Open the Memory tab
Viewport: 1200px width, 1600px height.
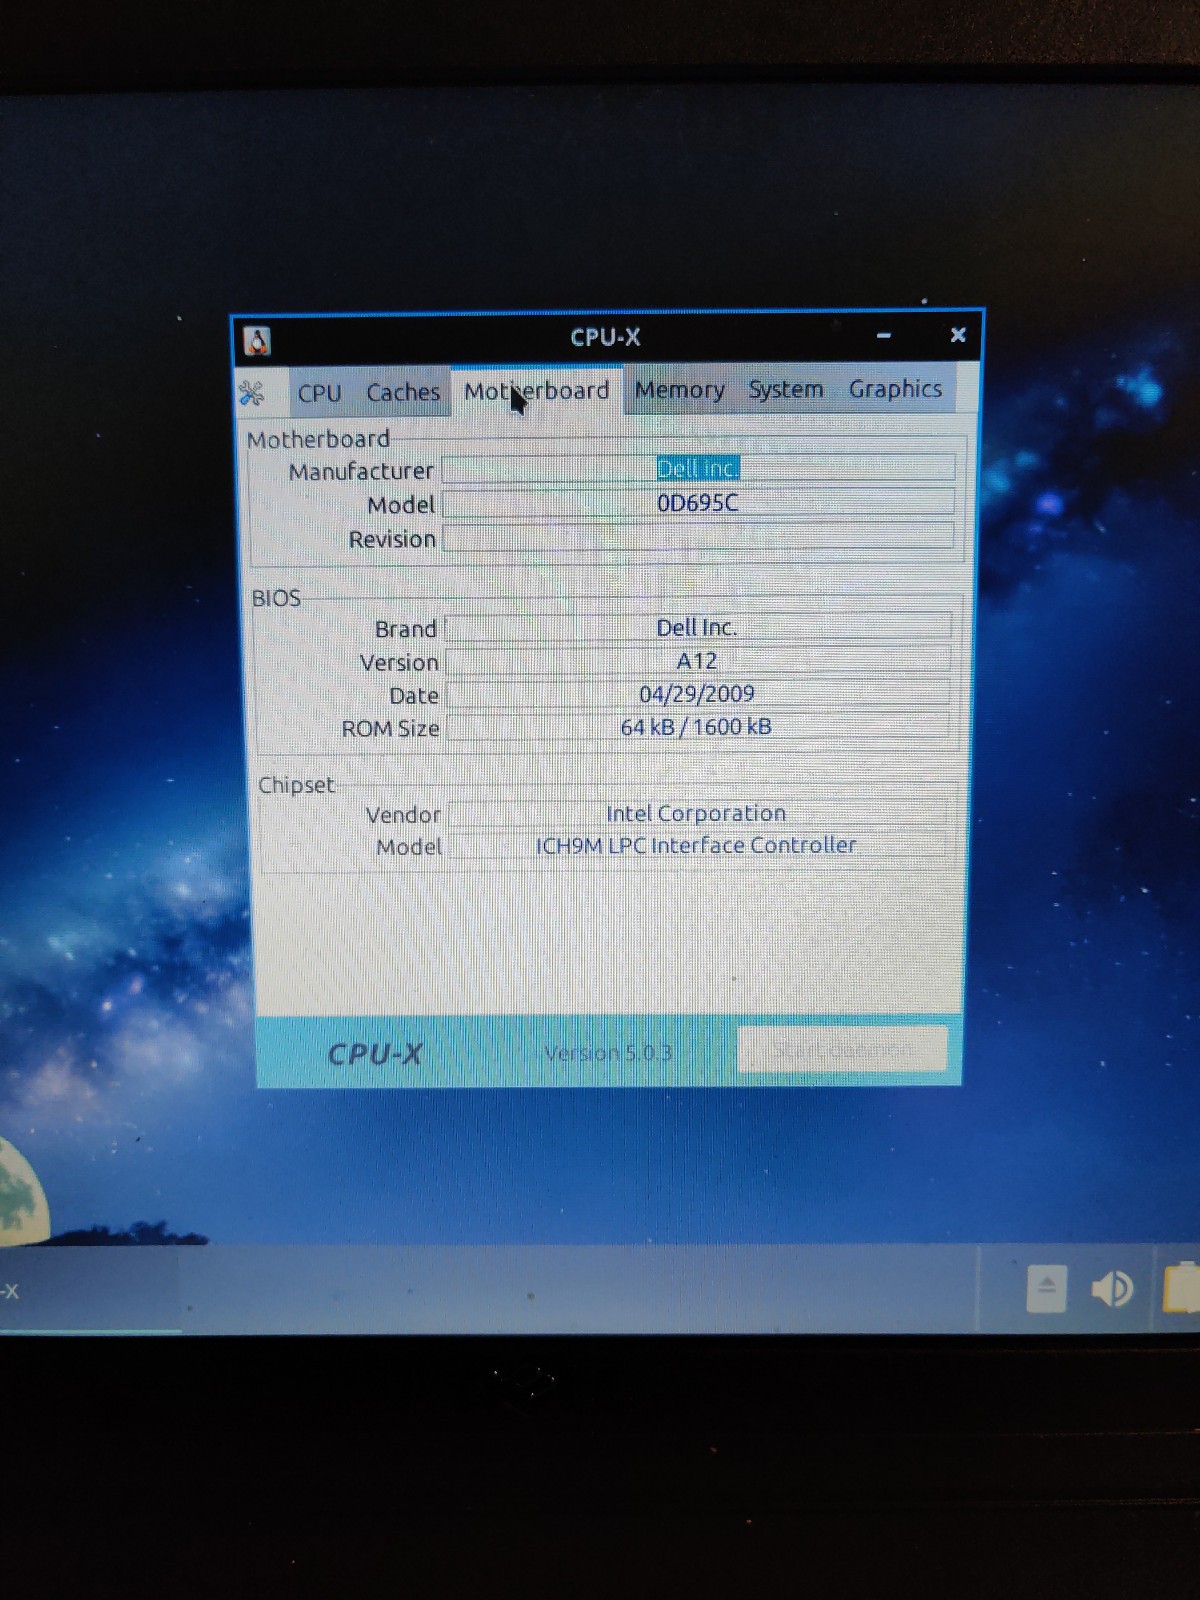click(x=679, y=390)
